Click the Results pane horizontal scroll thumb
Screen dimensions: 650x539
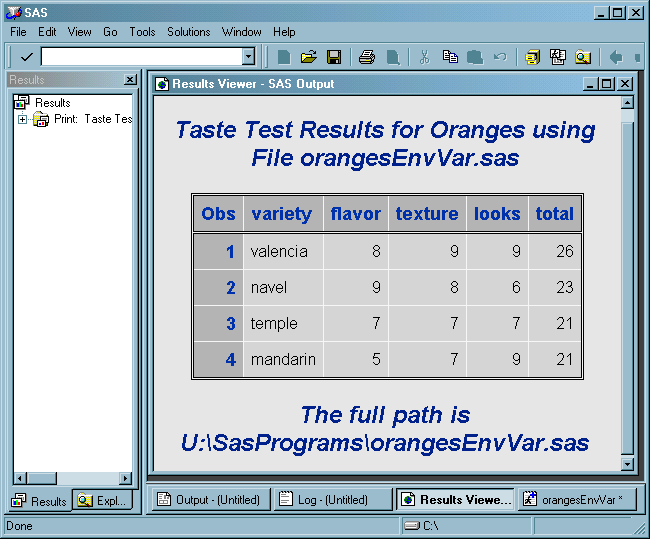[x=41, y=478]
